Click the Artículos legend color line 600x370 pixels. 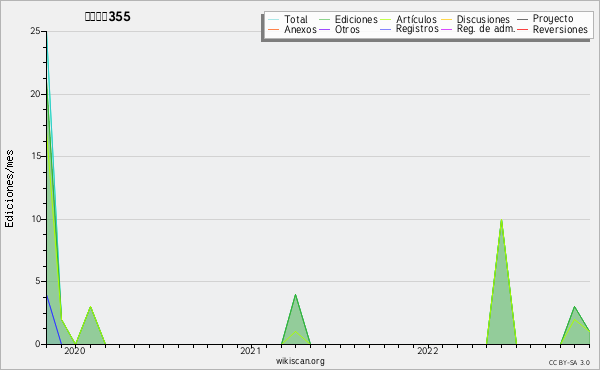tap(385, 19)
